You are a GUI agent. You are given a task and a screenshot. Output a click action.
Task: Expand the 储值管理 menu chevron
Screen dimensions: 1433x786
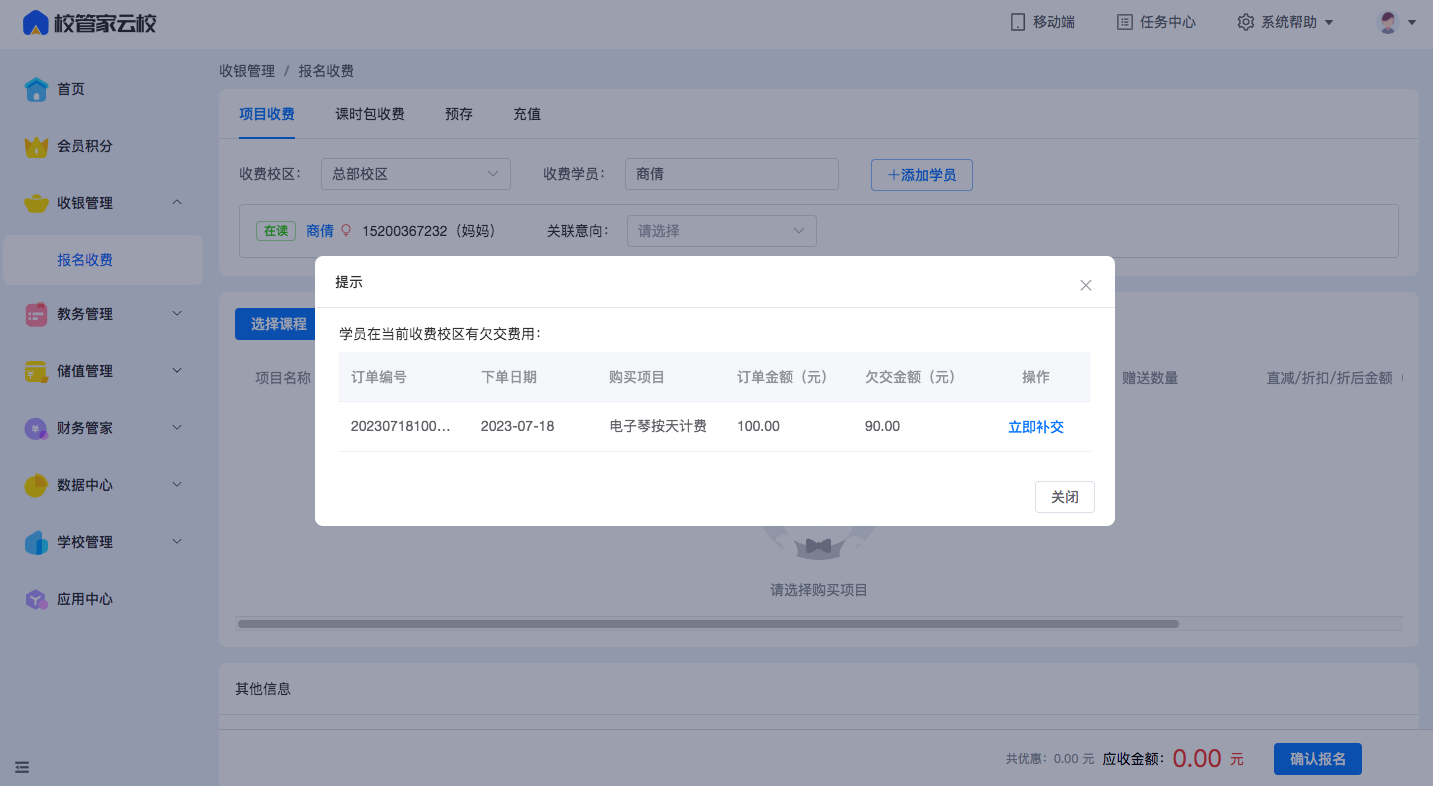click(177, 371)
